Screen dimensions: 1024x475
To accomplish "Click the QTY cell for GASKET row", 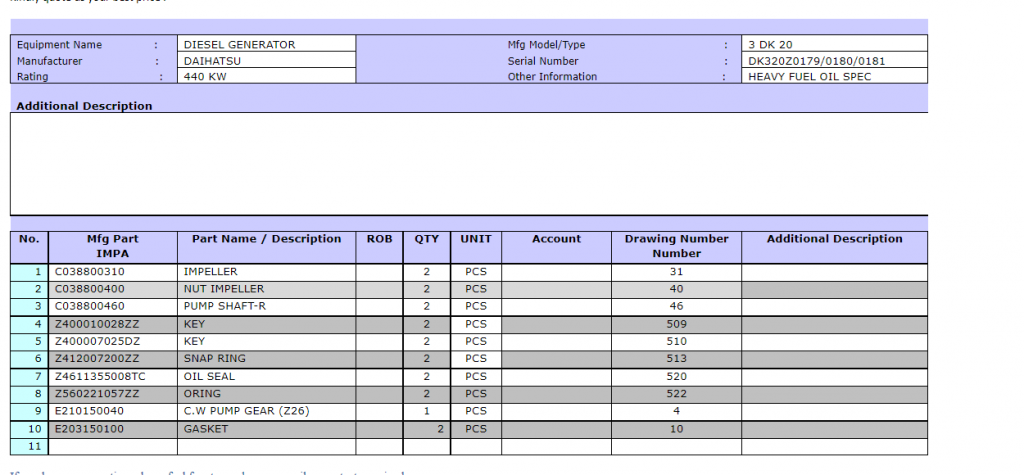I will [426, 429].
